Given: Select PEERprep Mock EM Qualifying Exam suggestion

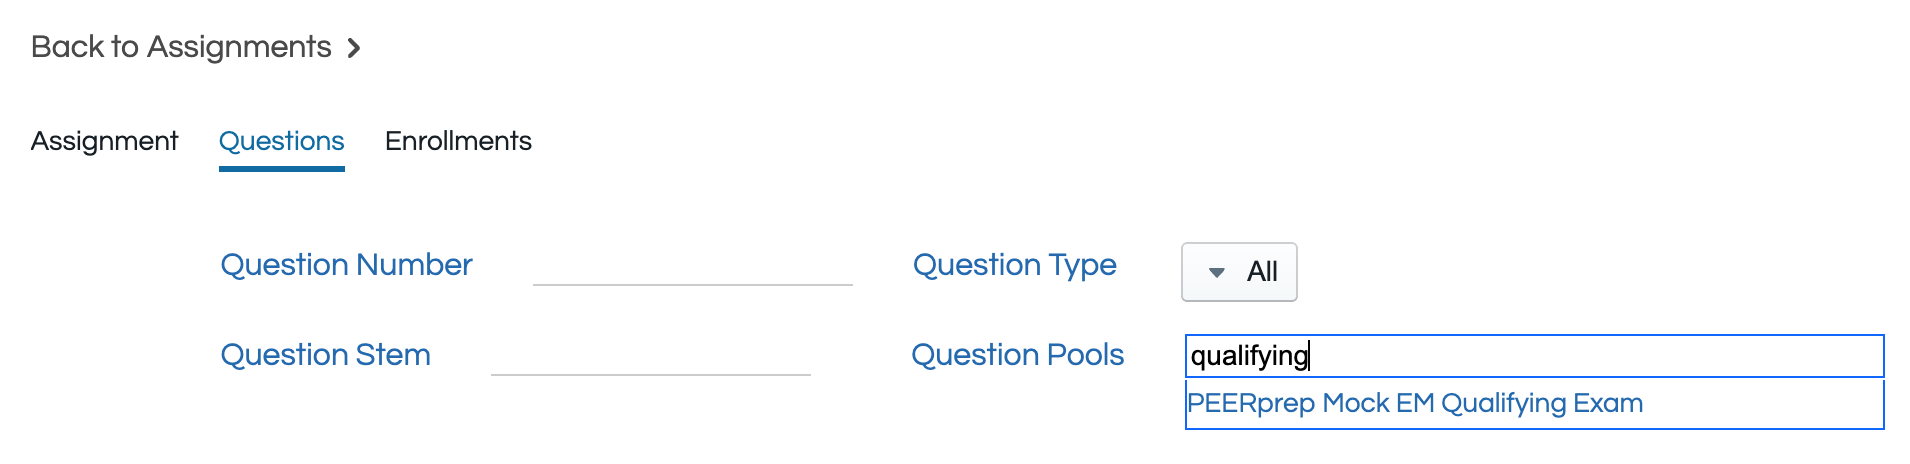Looking at the screenshot, I should 1414,403.
